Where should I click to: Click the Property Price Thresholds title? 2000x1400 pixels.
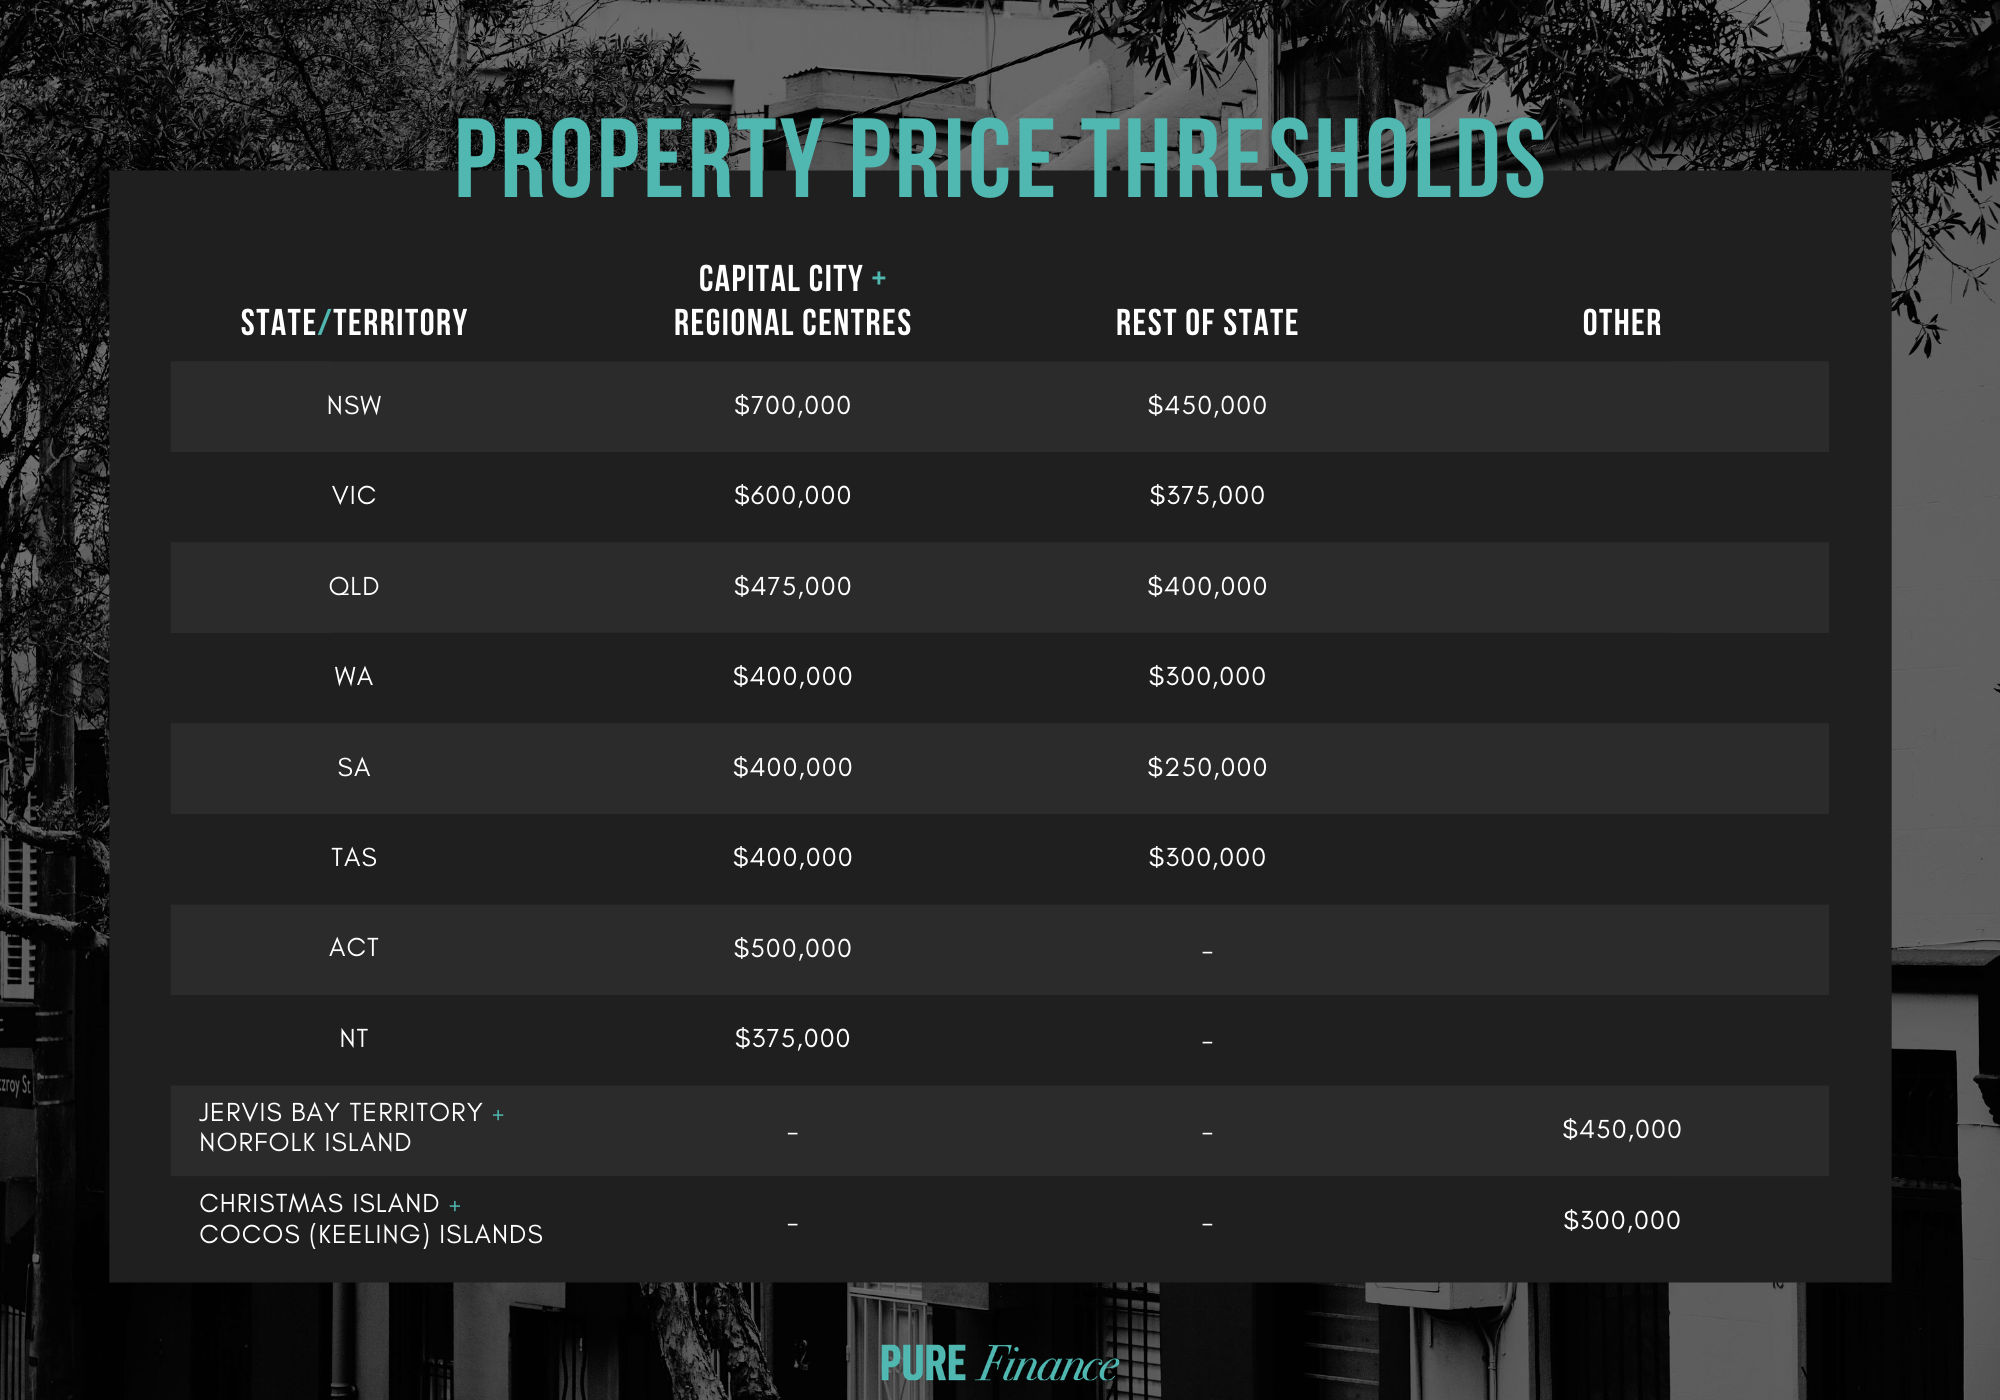[x=1000, y=159]
